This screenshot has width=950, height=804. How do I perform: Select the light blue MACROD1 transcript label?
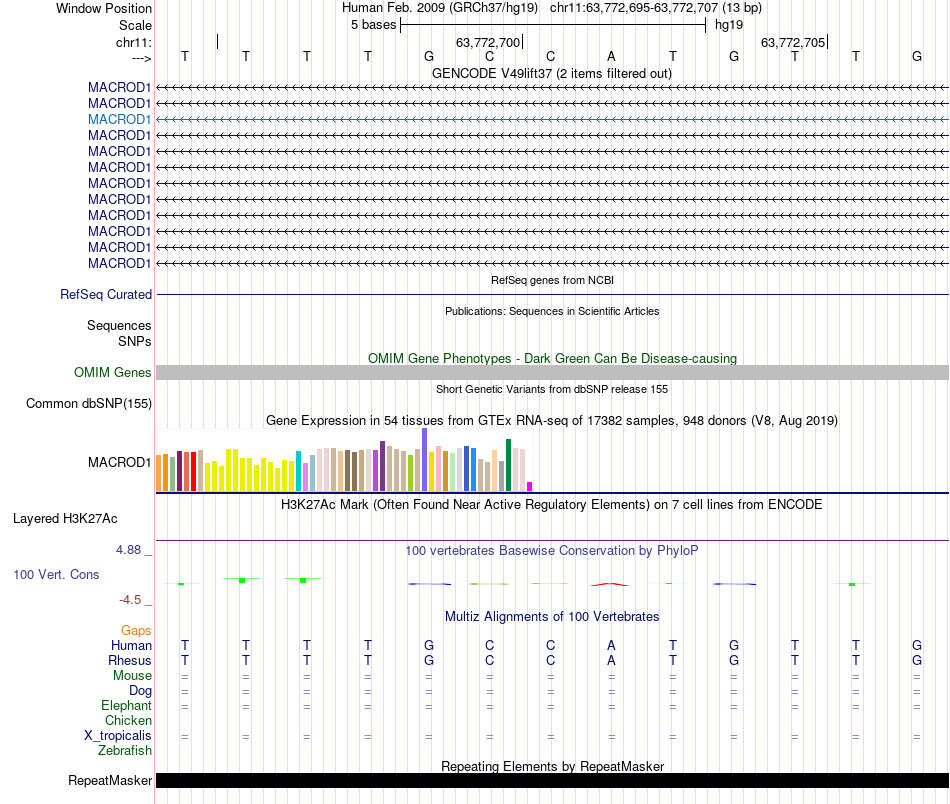119,119
